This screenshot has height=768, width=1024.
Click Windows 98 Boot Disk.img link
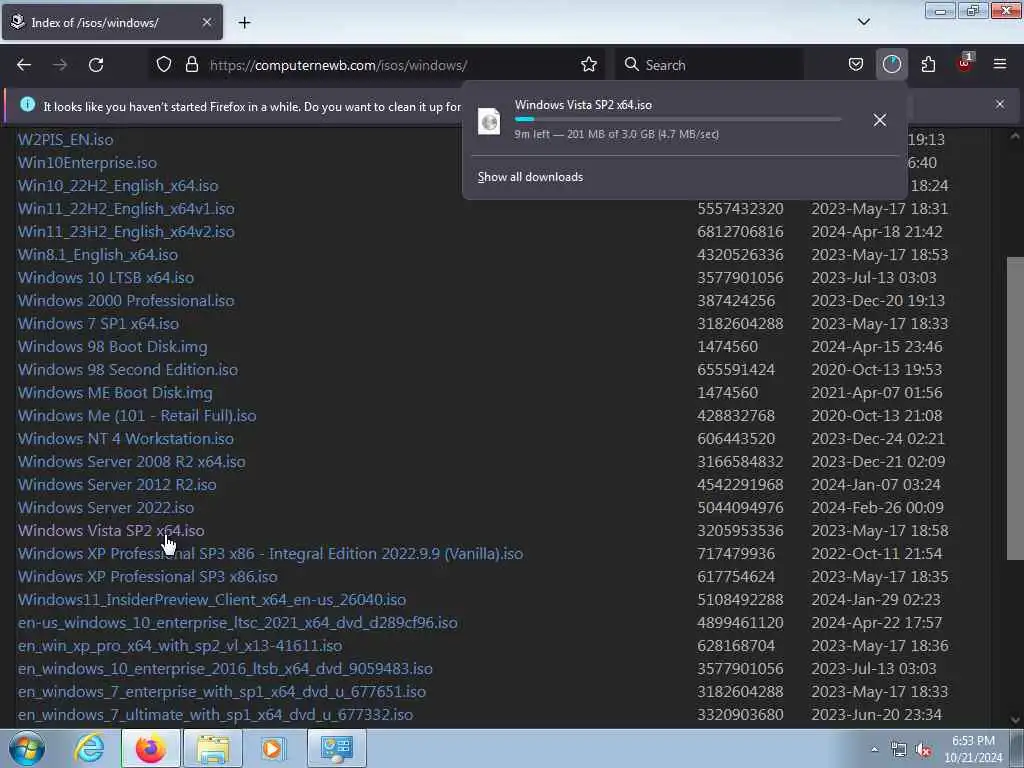(112, 347)
